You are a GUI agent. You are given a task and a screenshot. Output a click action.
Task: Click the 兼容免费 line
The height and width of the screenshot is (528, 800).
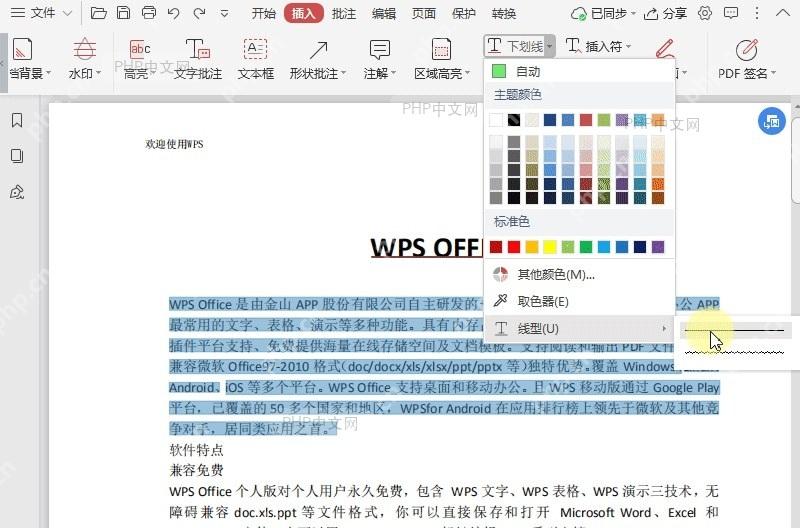(196, 470)
